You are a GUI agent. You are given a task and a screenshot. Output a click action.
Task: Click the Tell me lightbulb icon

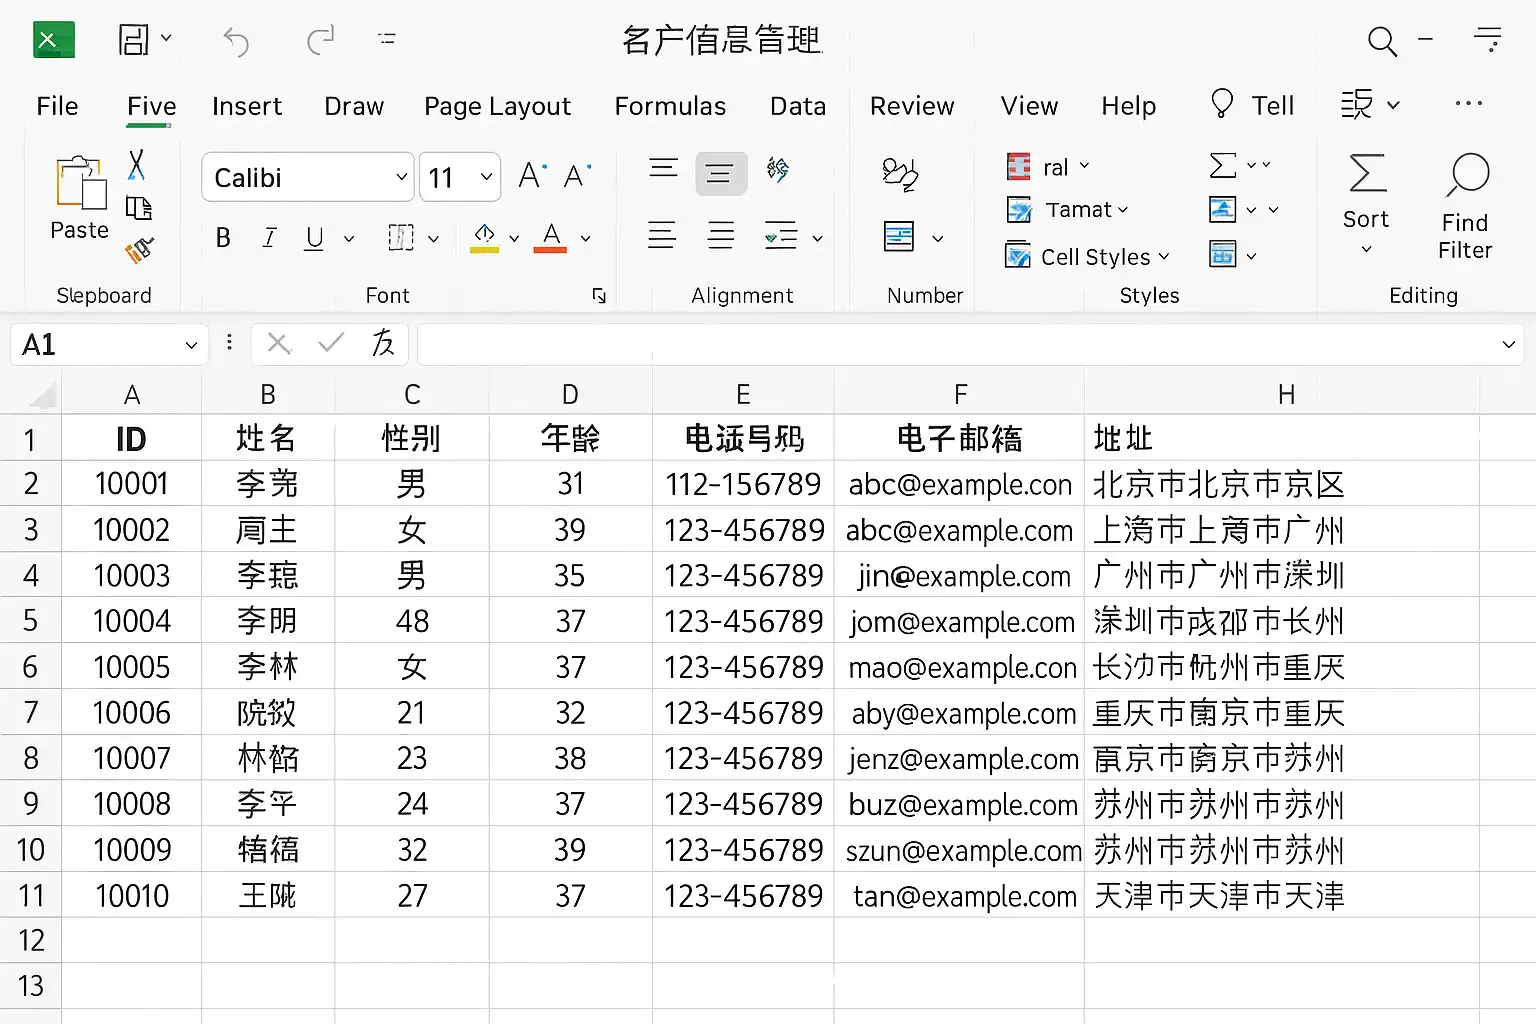(x=1221, y=104)
